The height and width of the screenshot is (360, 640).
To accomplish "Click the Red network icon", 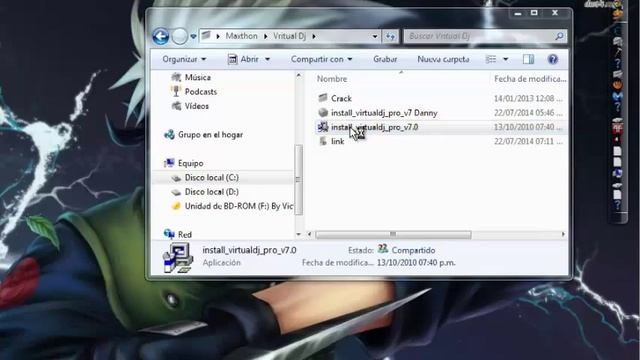I will [169, 234].
